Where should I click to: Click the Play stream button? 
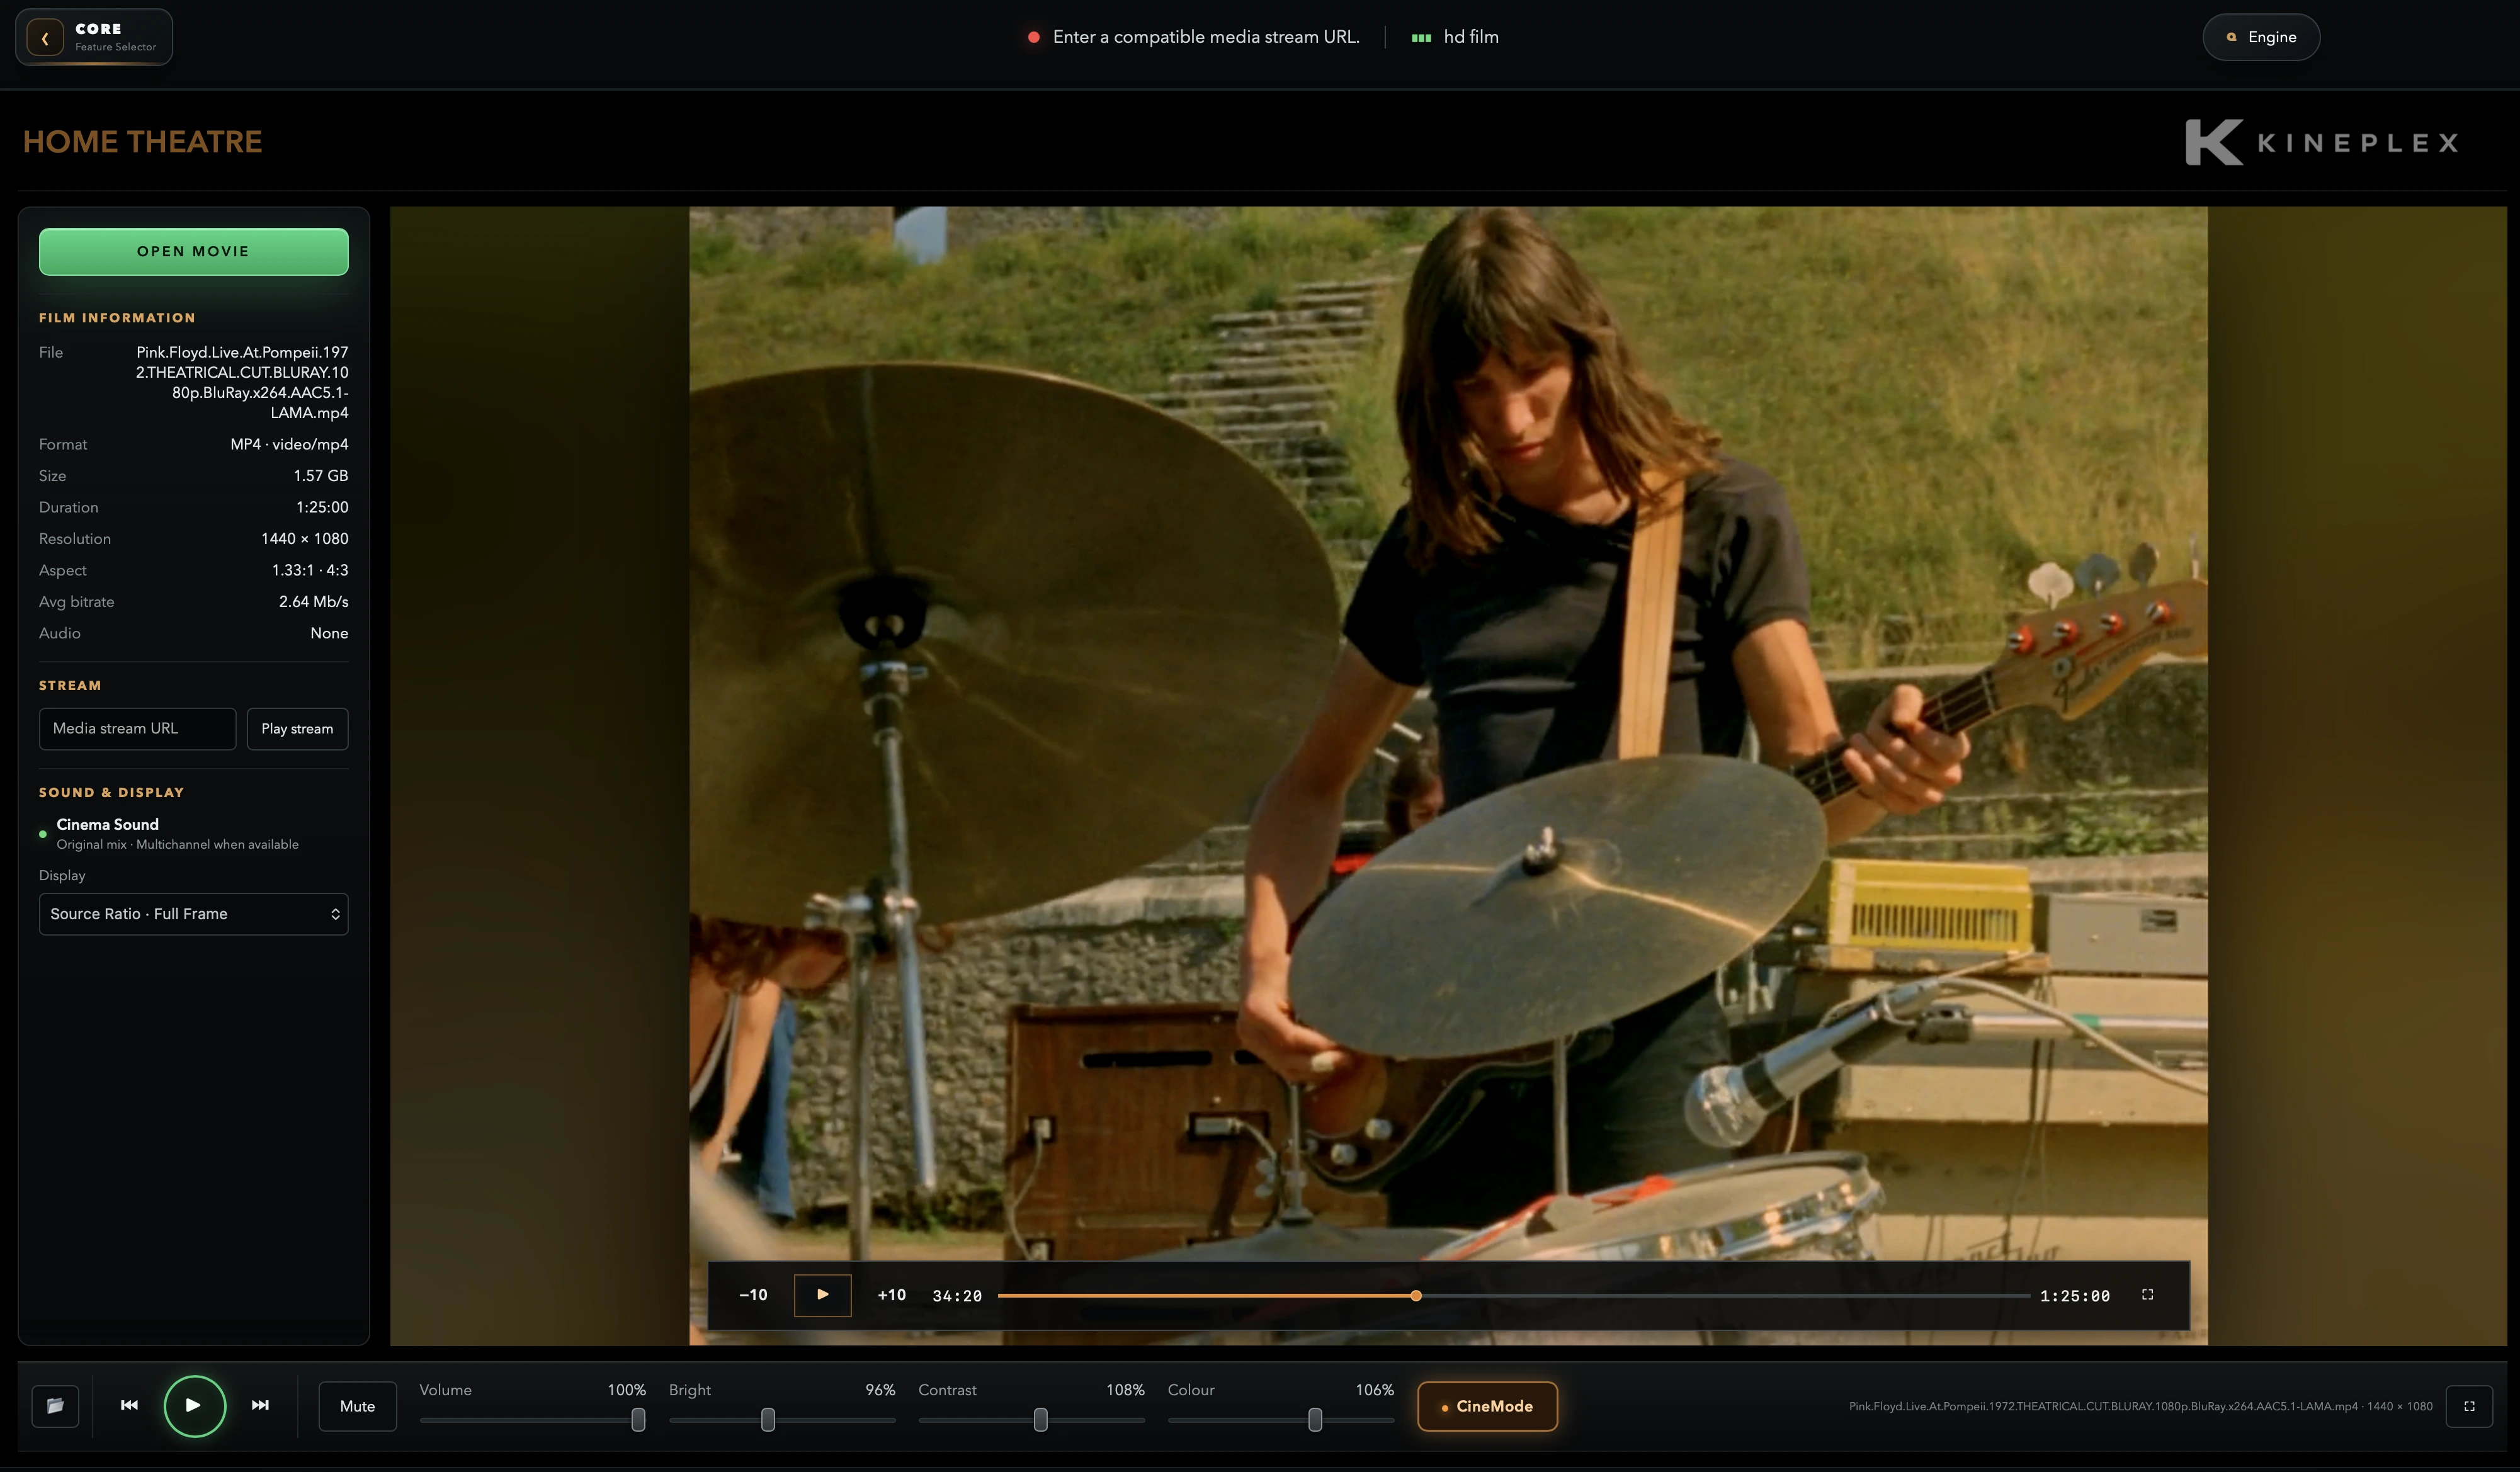tap(297, 729)
